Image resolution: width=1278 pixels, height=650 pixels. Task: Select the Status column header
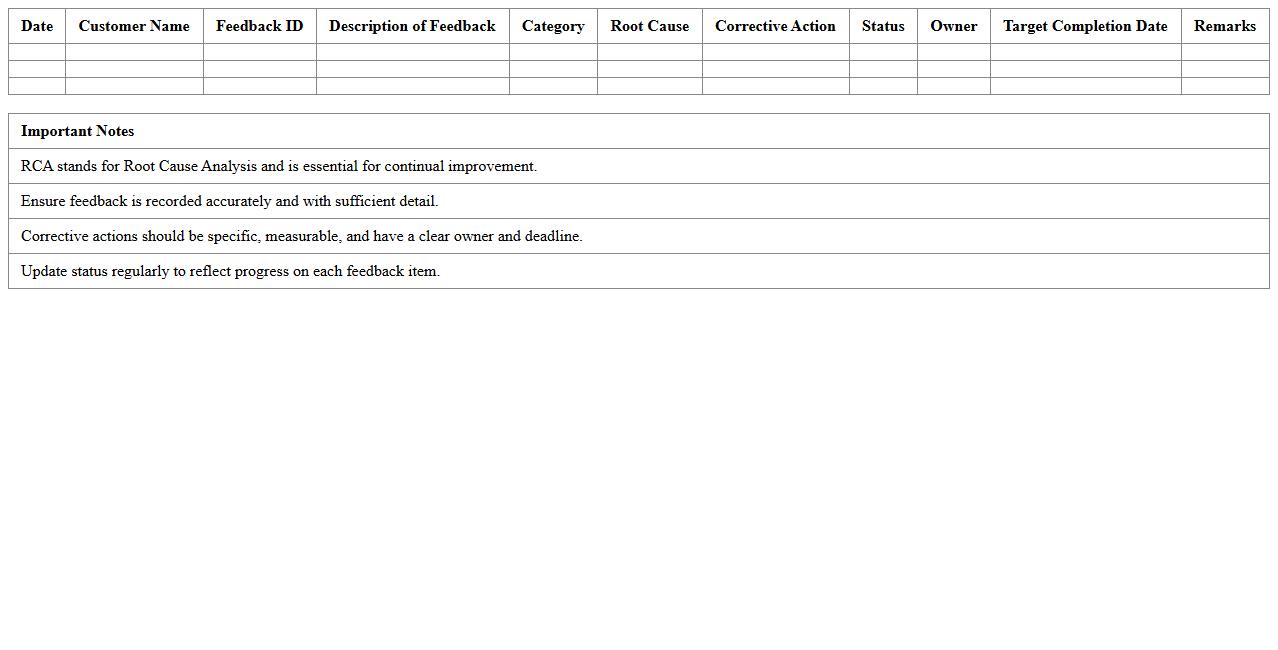pos(883,26)
